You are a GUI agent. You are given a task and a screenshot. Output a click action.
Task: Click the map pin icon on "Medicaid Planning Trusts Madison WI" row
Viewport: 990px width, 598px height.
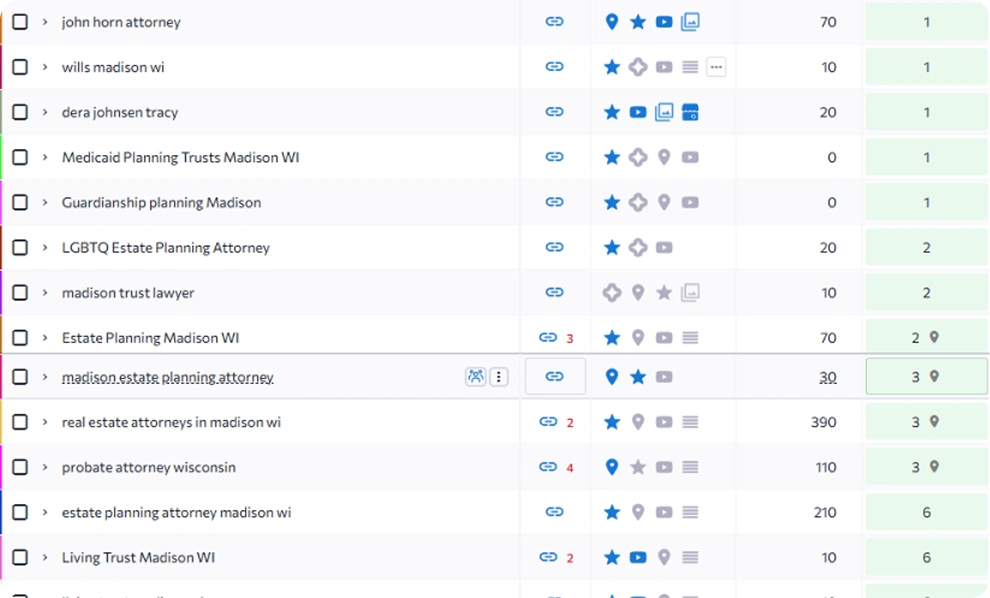[x=663, y=157]
